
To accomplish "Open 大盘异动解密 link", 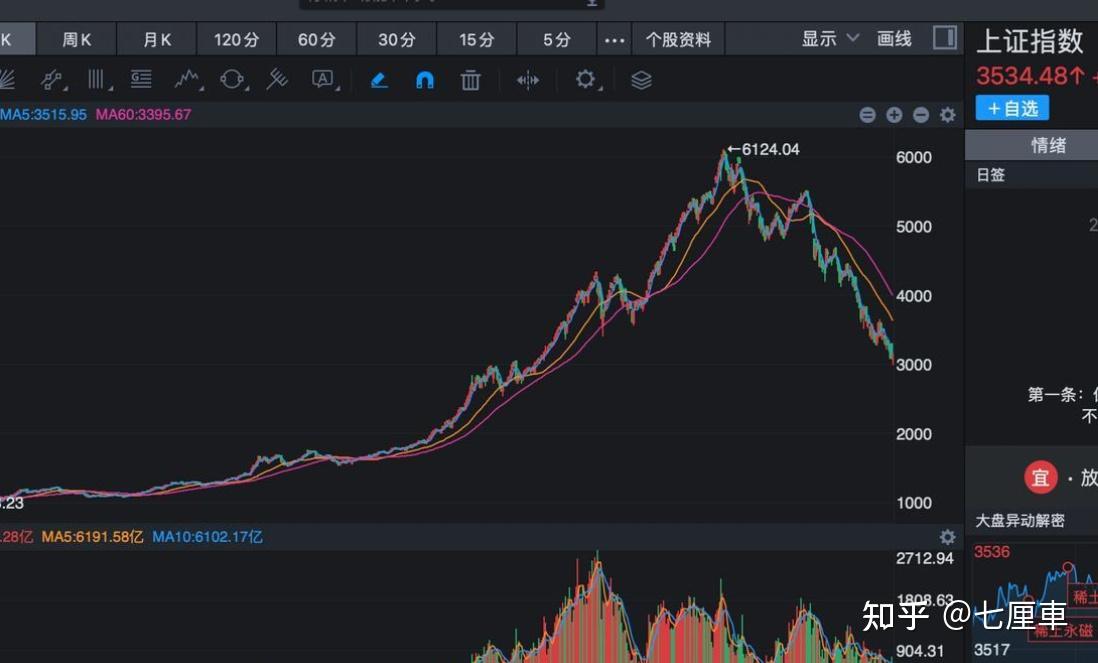I will pos(1022,521).
